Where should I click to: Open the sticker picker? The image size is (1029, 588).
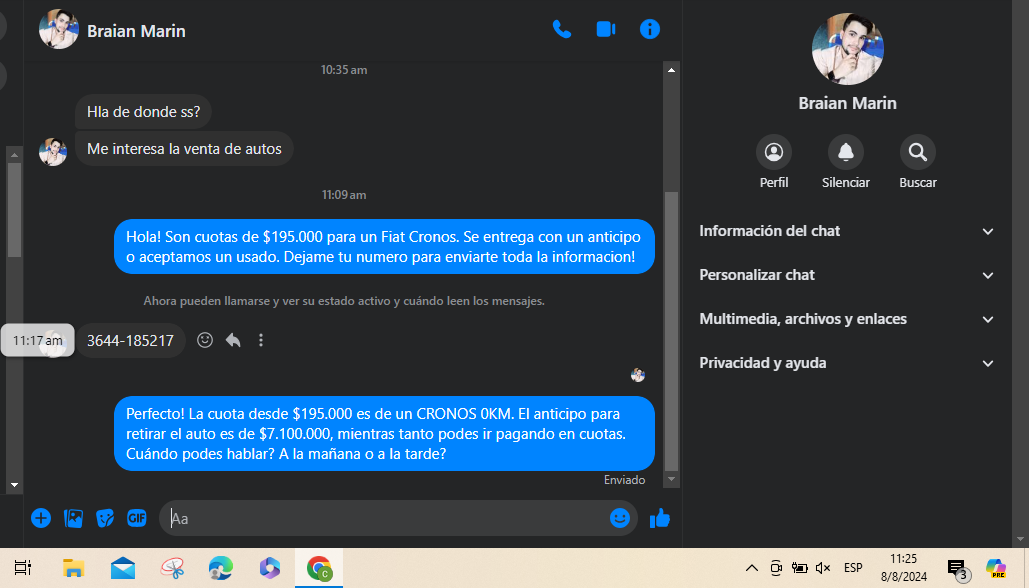pos(105,518)
